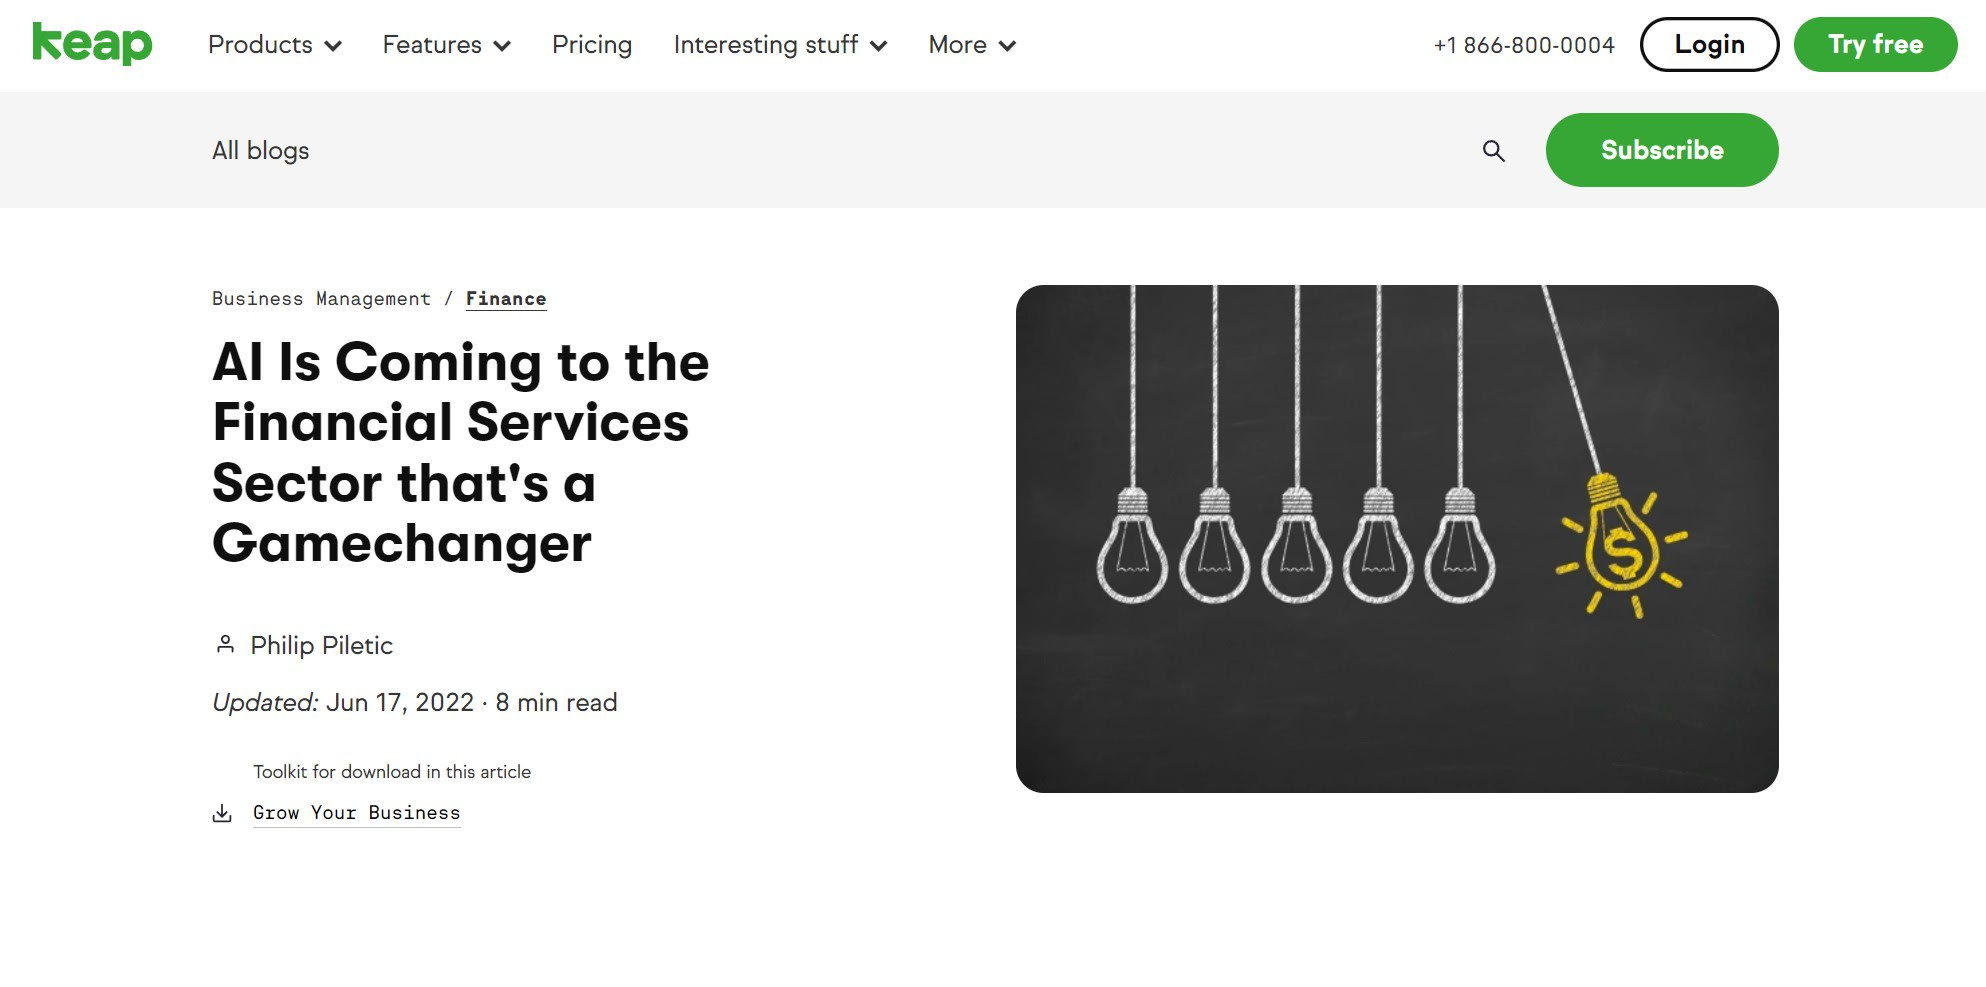Click the author person icon
The height and width of the screenshot is (987, 1986).
[x=225, y=645]
